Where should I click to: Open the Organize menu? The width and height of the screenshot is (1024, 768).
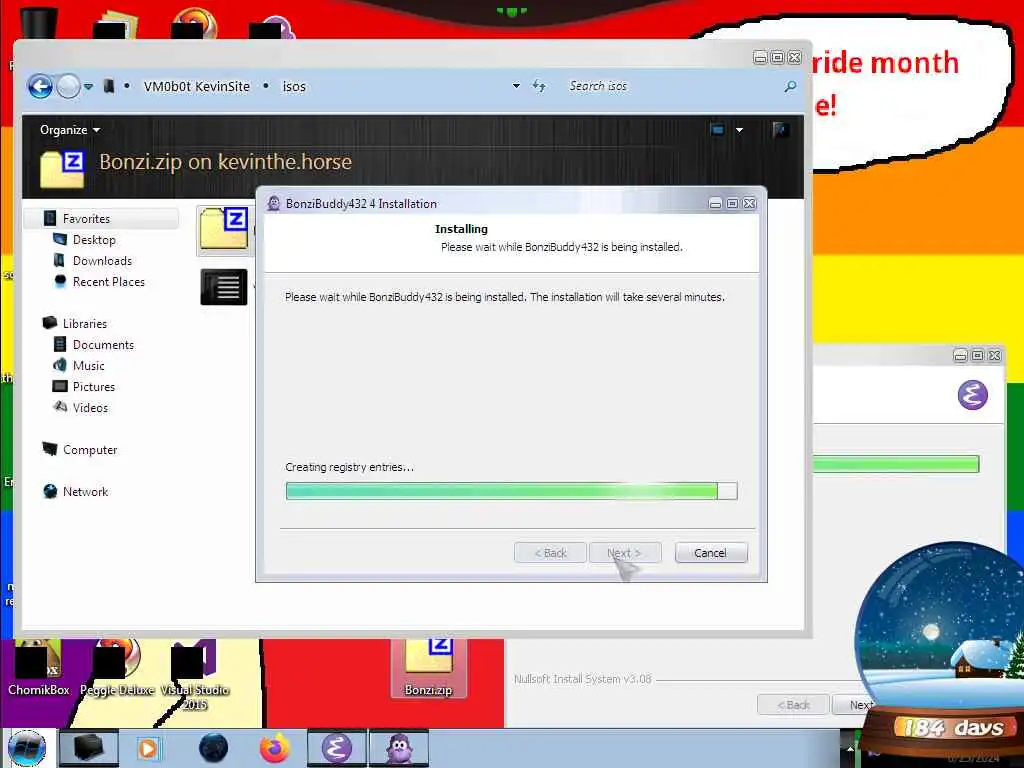click(70, 129)
